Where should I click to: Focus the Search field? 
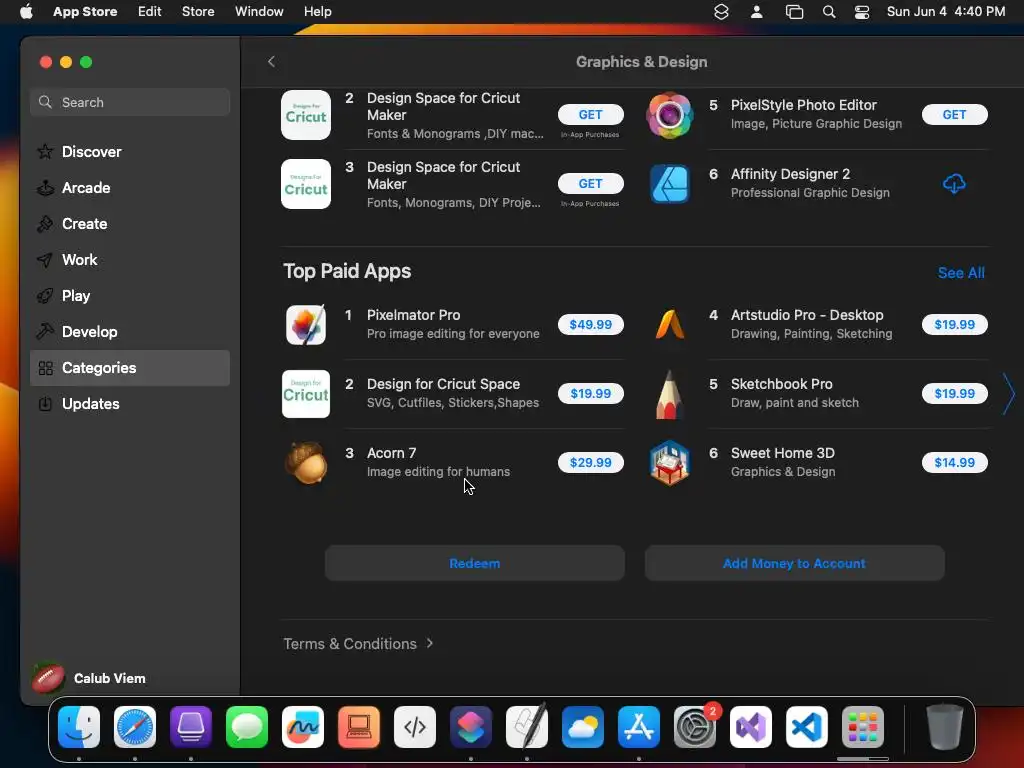coord(130,103)
